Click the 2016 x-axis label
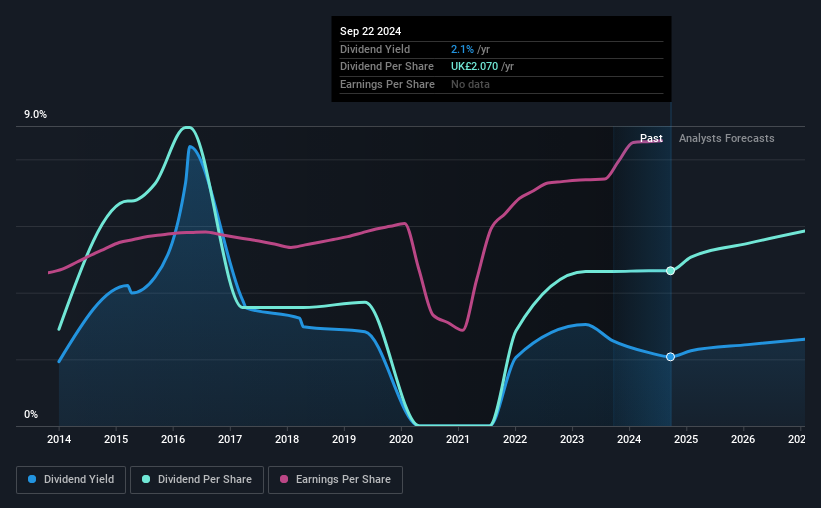 click(x=173, y=439)
